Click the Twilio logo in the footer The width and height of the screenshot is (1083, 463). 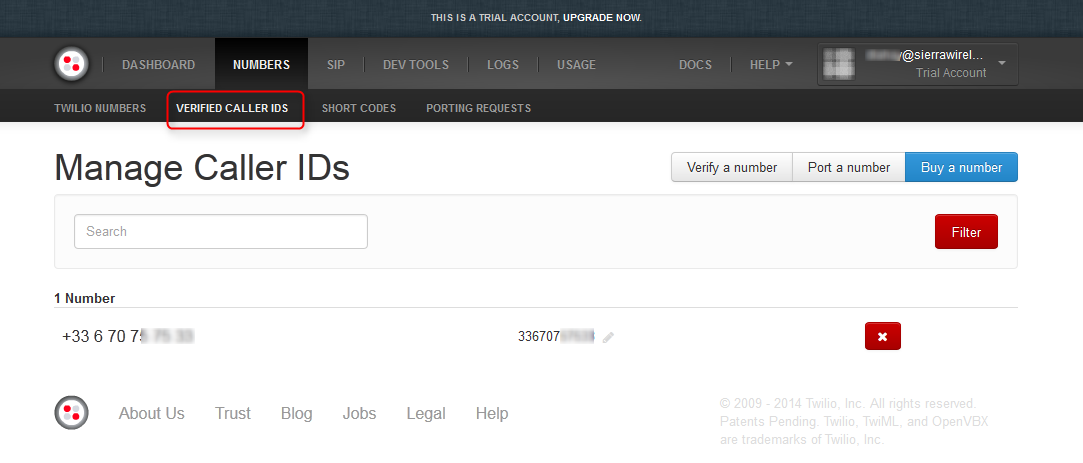[71, 413]
